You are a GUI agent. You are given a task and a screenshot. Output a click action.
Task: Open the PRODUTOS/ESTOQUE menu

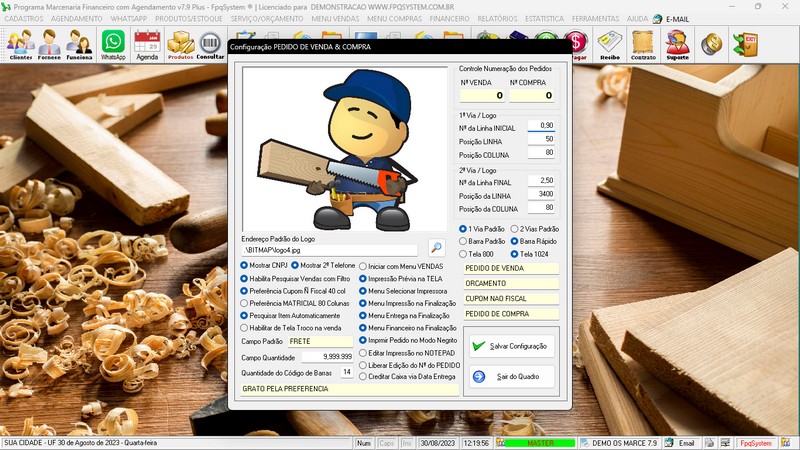click(x=189, y=19)
